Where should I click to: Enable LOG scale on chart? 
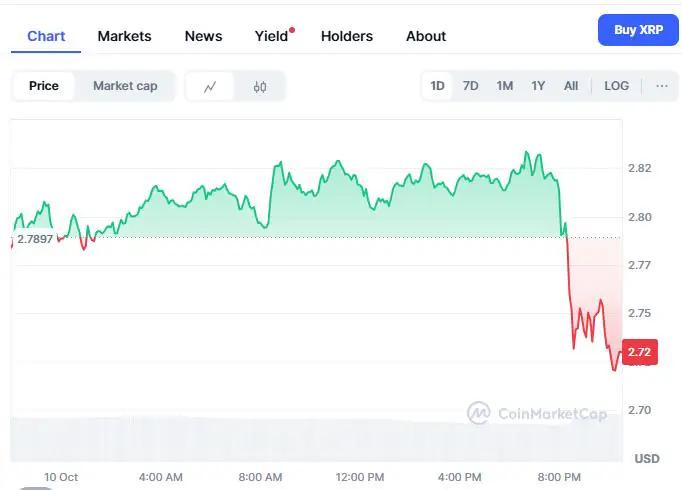pos(616,86)
